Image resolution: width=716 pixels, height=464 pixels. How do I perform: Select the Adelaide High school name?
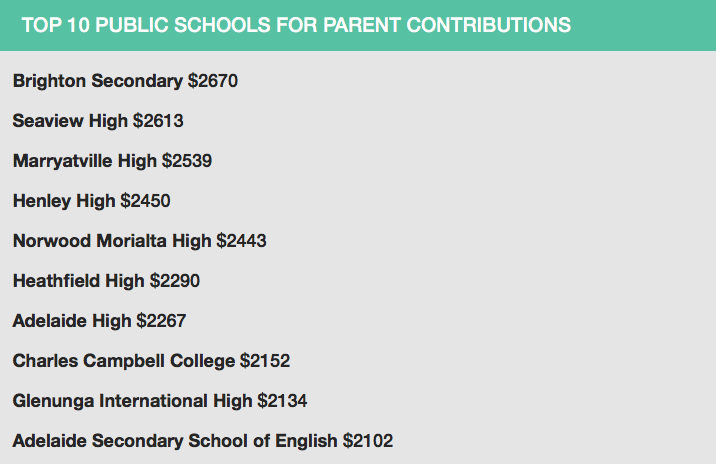pos(72,321)
